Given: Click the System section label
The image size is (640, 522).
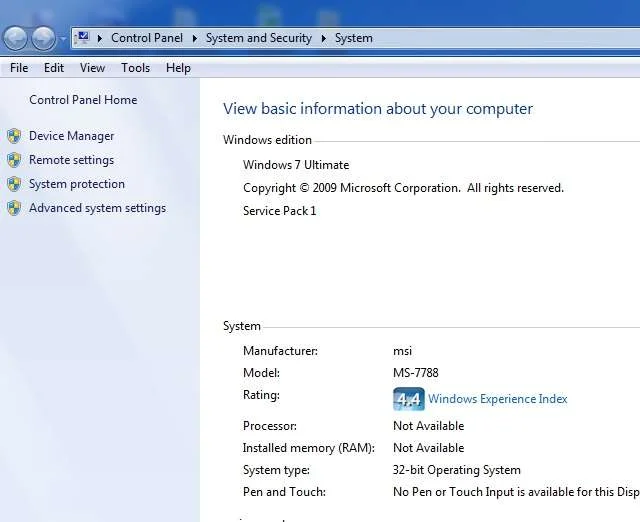Looking at the screenshot, I should (x=242, y=326).
